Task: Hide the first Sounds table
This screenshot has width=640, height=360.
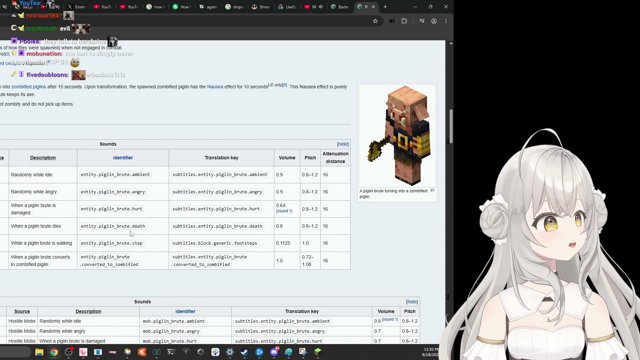Action: [342, 144]
